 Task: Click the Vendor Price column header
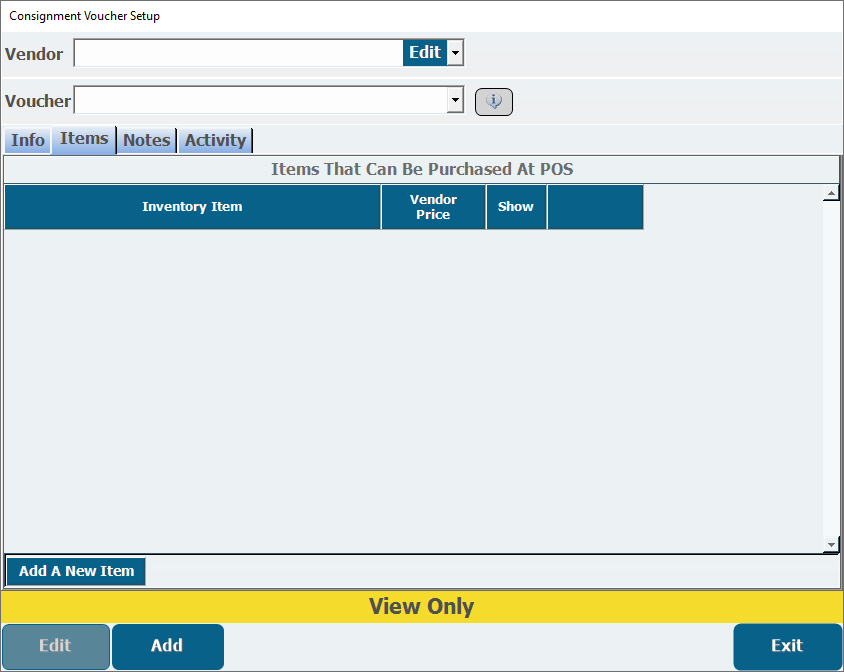coord(433,207)
